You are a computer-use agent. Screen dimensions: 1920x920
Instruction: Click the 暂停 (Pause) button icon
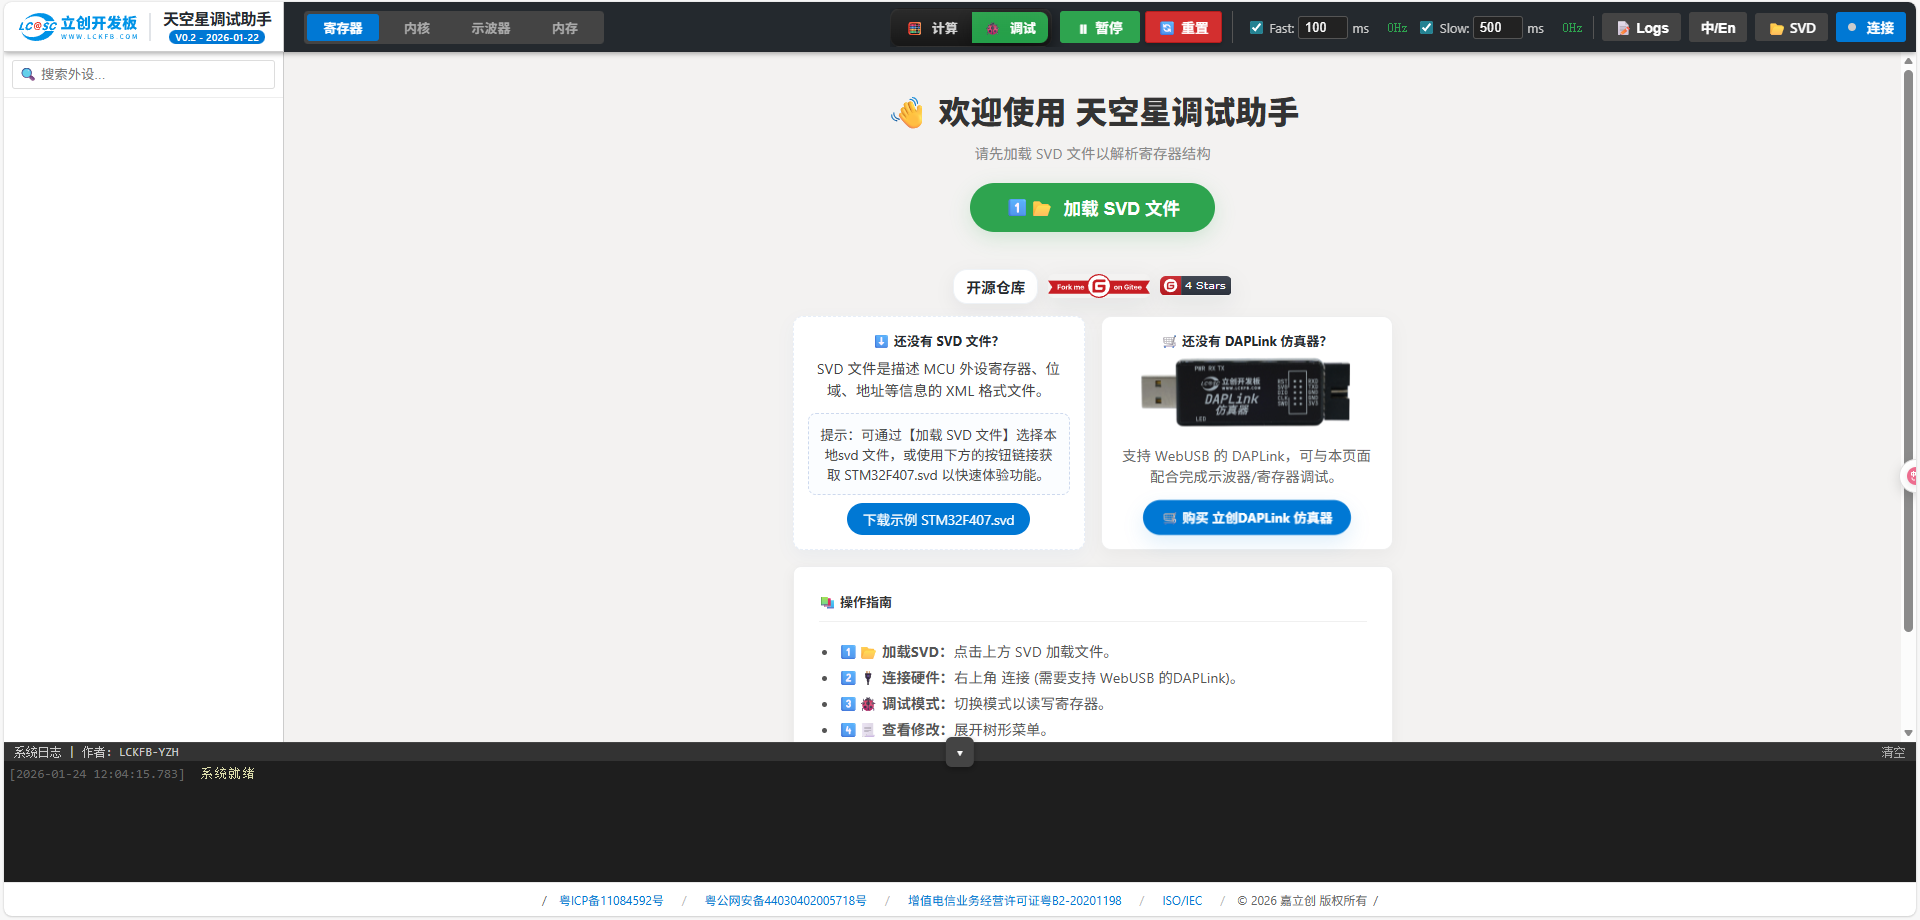[x=1084, y=27]
